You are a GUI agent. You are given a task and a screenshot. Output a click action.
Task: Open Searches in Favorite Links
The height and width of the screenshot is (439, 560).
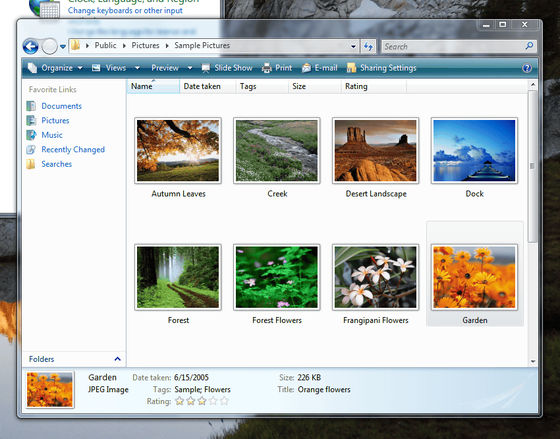point(56,164)
